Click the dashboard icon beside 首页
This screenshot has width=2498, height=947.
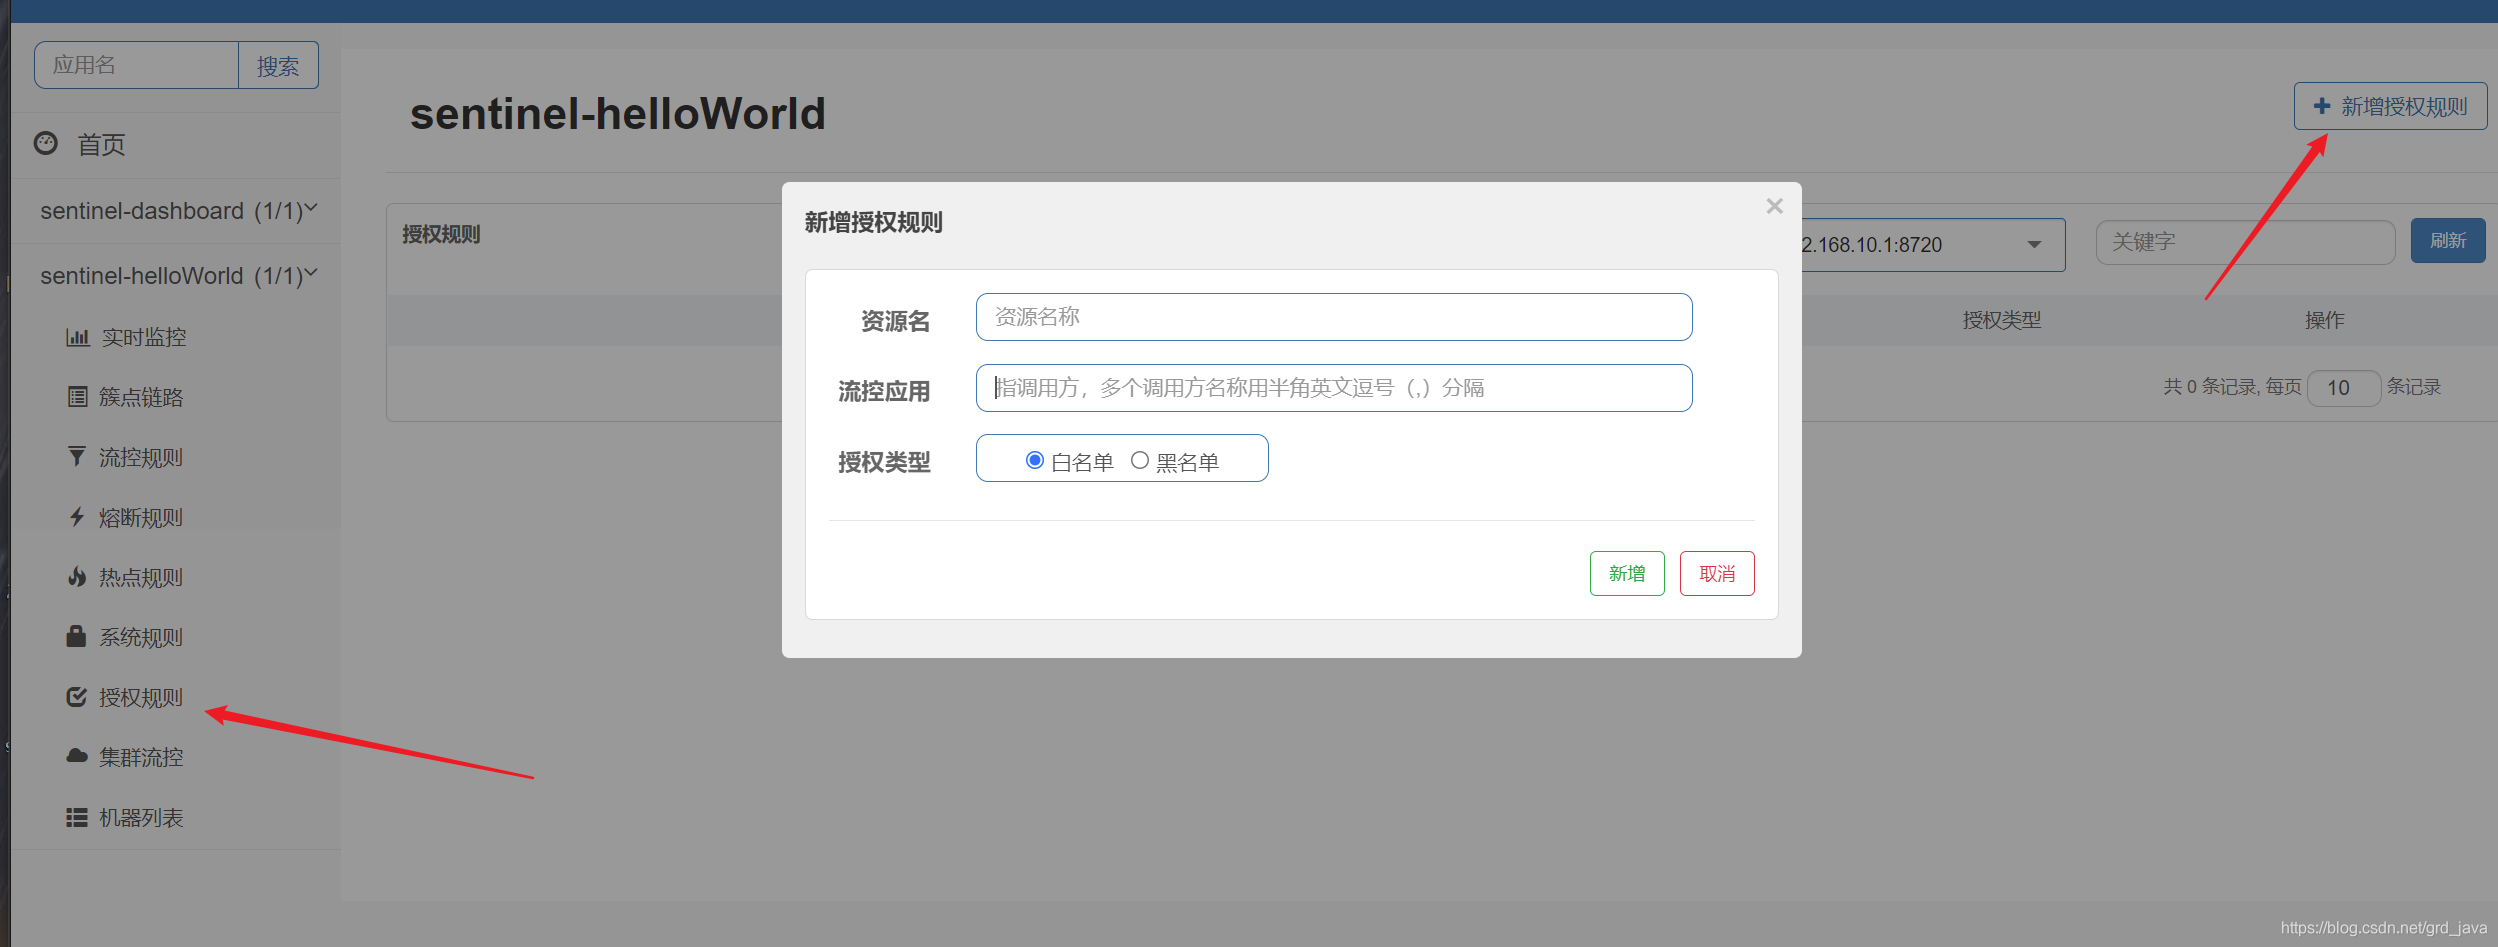pos(46,144)
